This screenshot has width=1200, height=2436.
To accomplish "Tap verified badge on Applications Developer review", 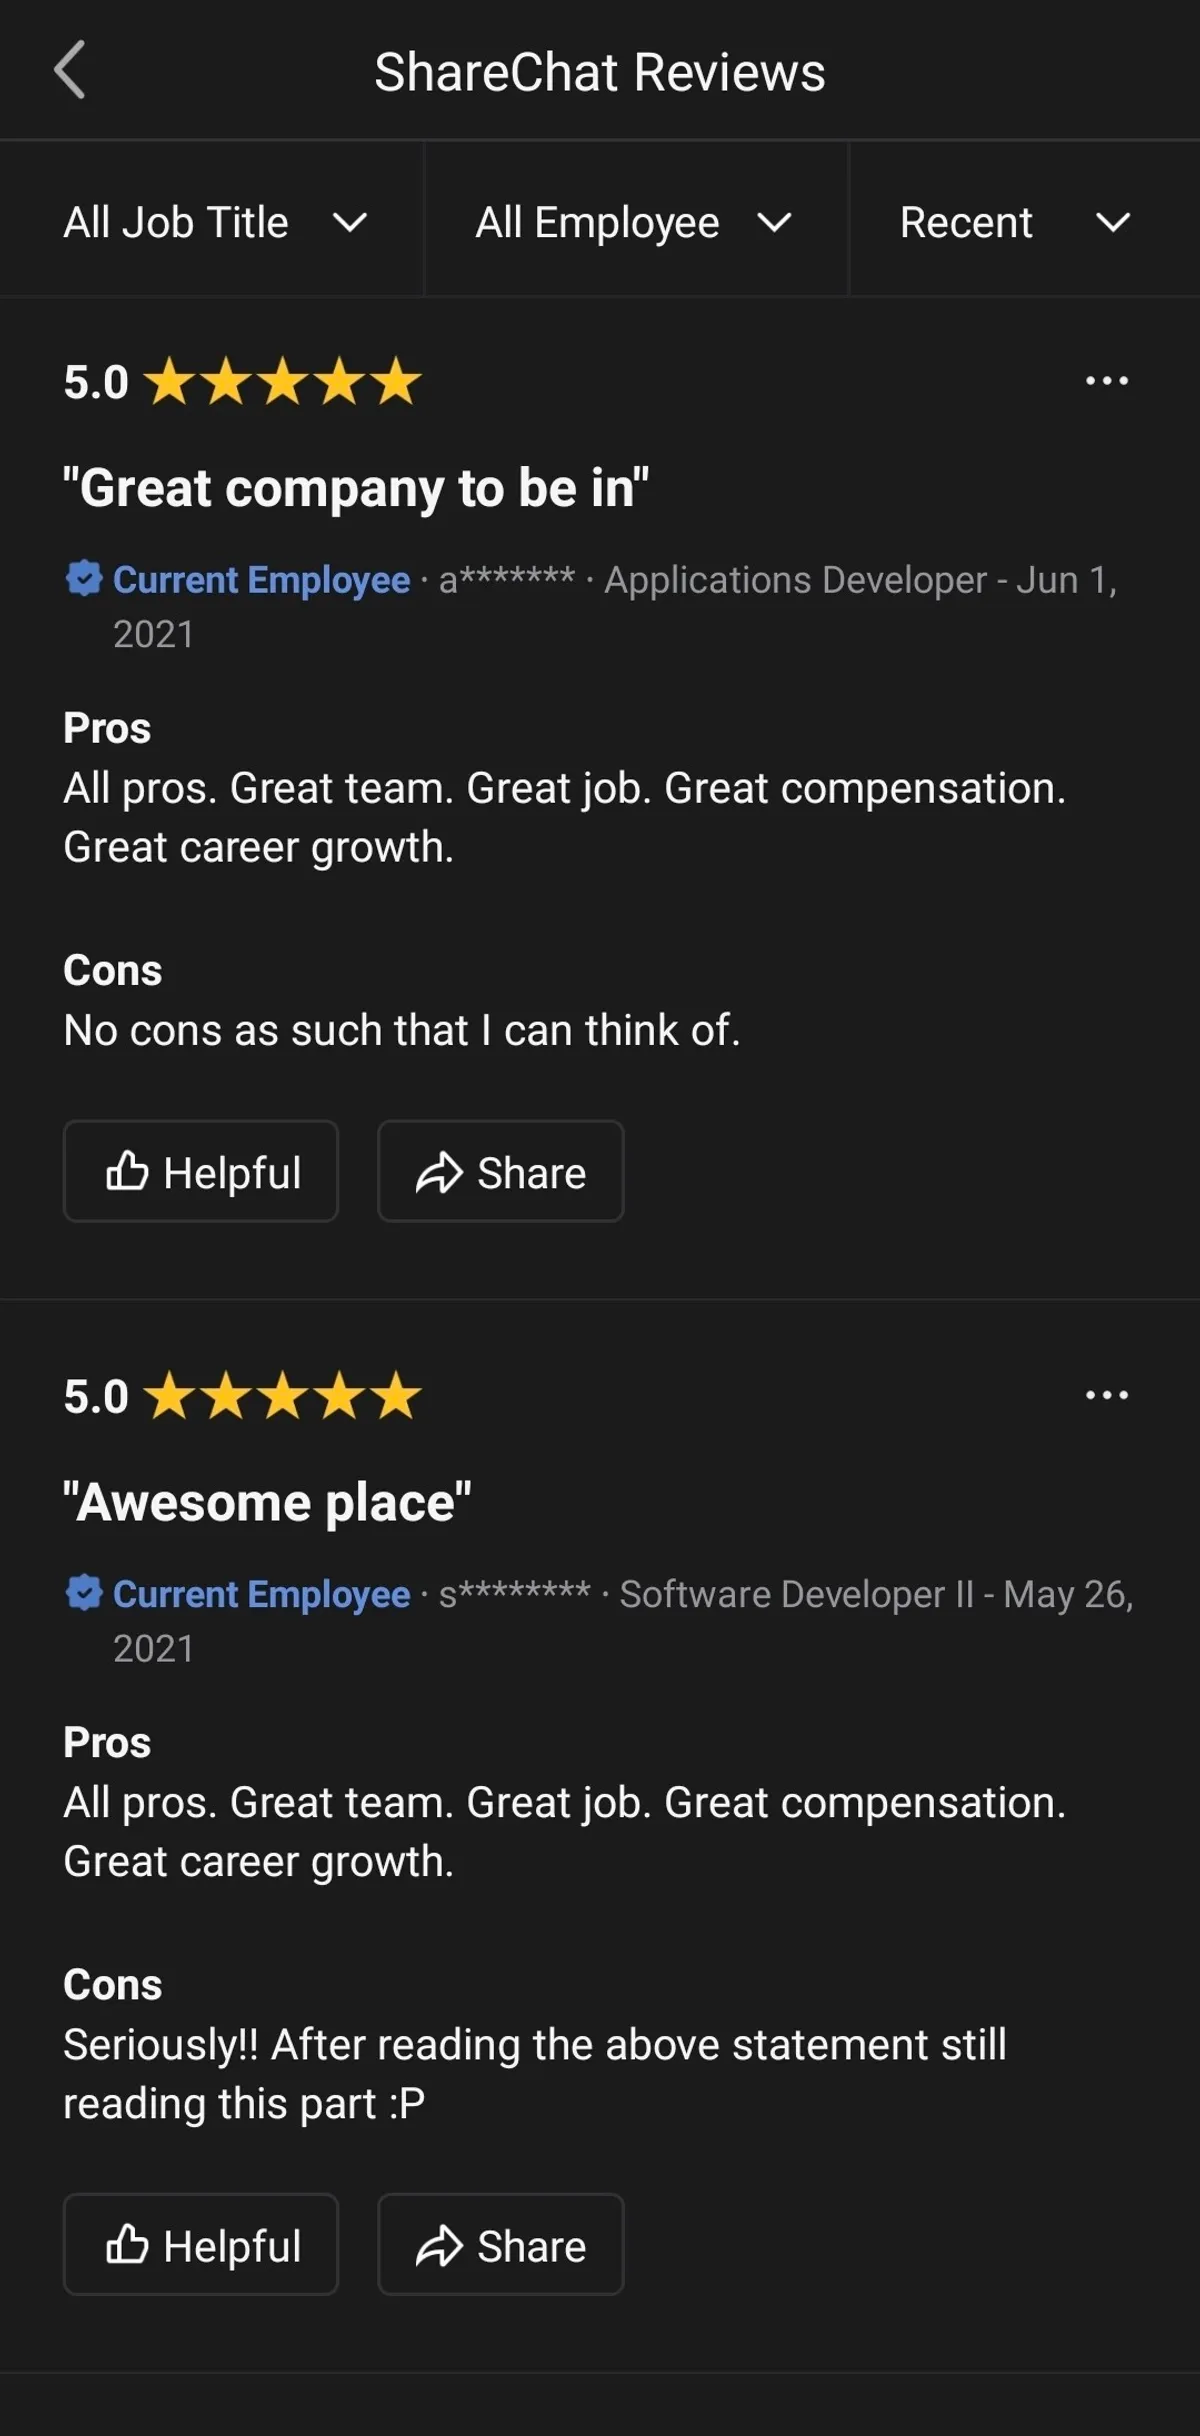I will click(84, 579).
